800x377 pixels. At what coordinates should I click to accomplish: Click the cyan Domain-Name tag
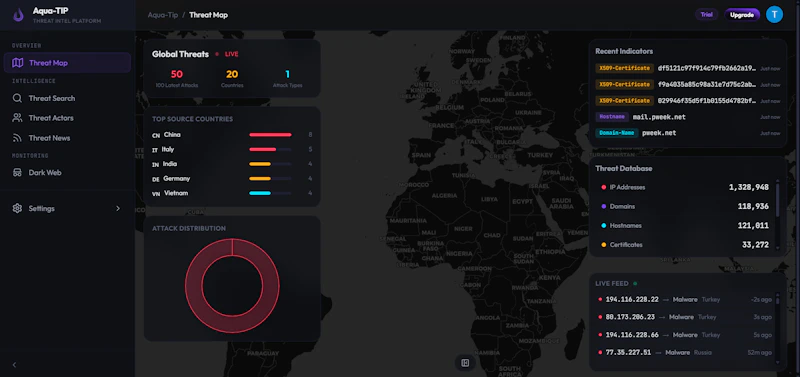tap(616, 133)
